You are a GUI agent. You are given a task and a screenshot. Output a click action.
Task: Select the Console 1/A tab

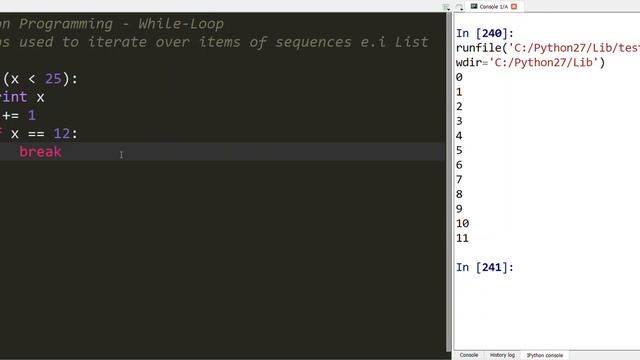coord(494,7)
